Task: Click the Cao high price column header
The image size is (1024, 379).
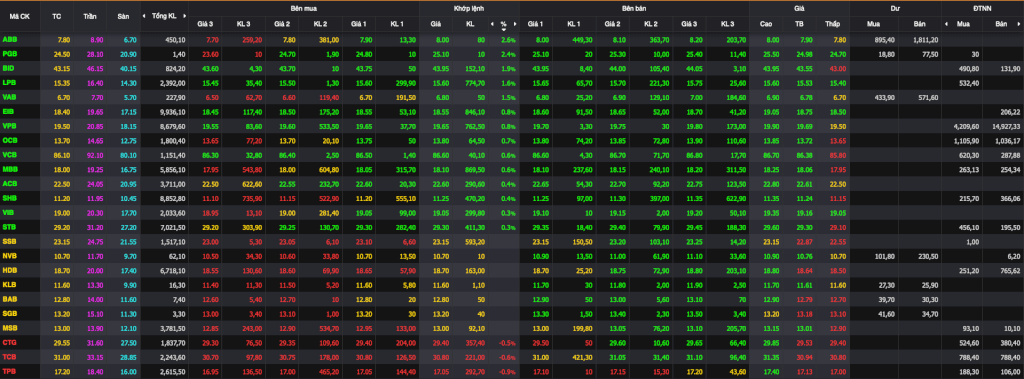Action: click(x=765, y=24)
